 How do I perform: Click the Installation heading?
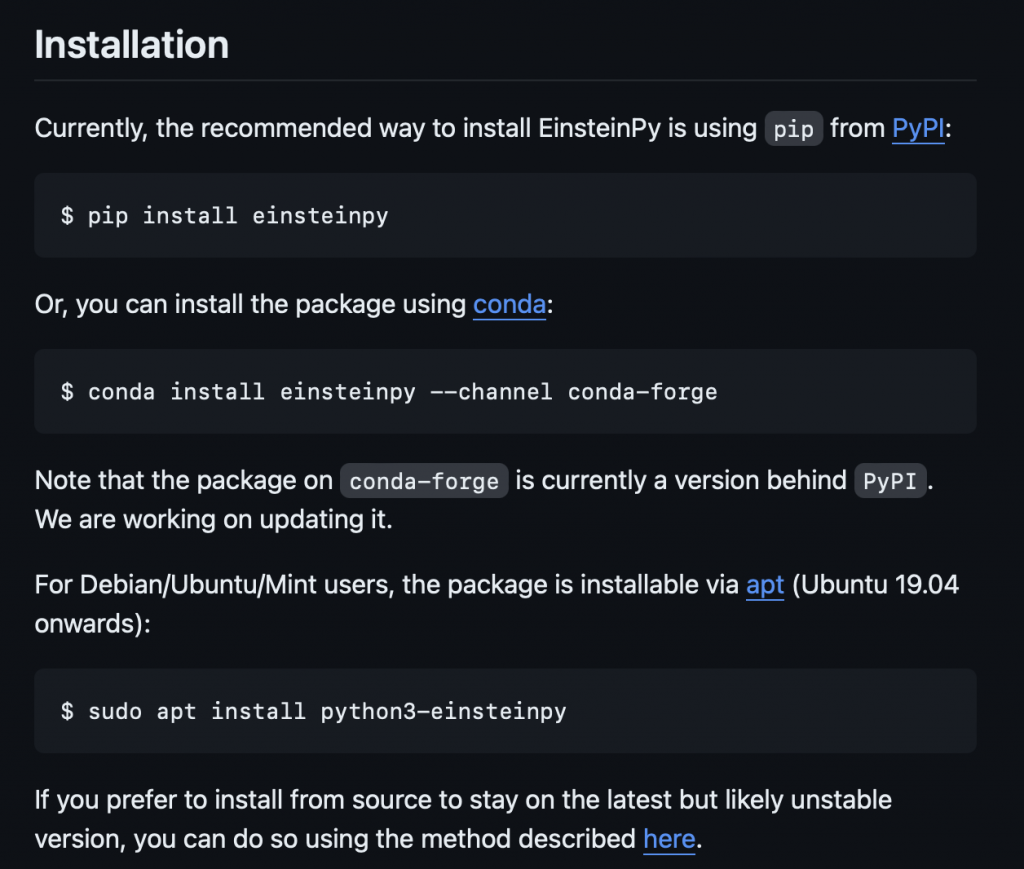[131, 44]
